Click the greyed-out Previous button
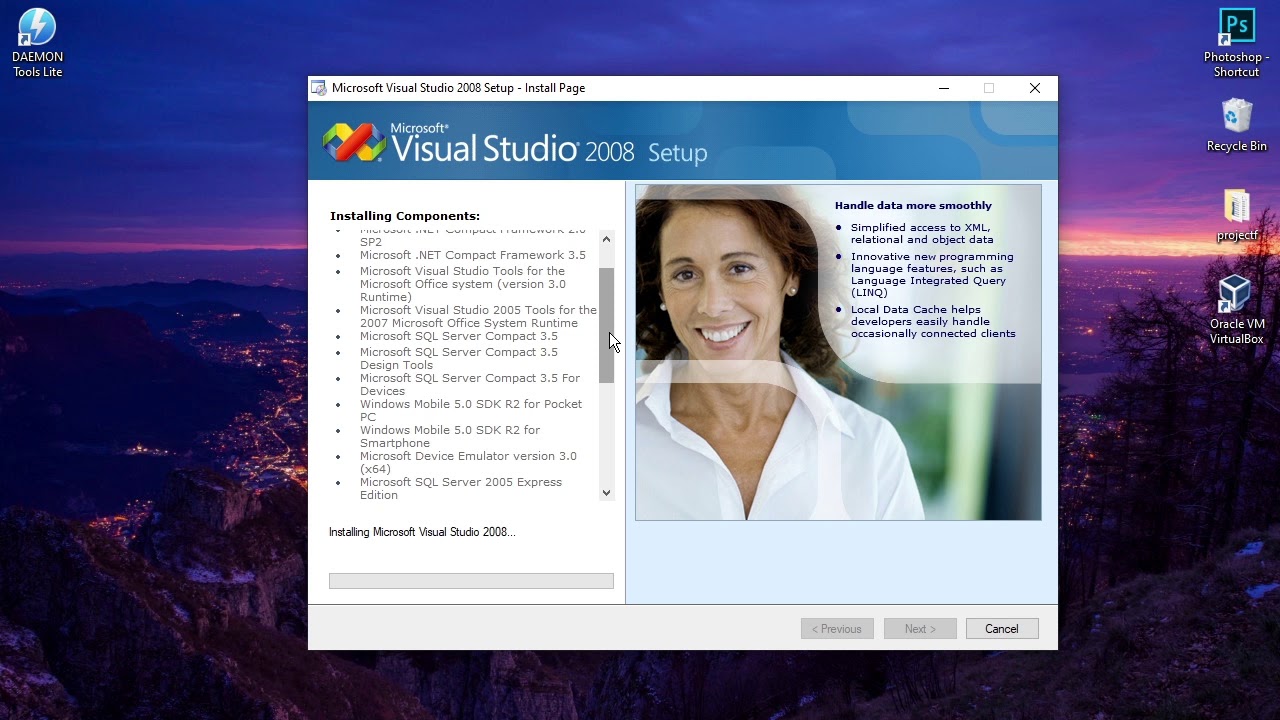 [837, 629]
